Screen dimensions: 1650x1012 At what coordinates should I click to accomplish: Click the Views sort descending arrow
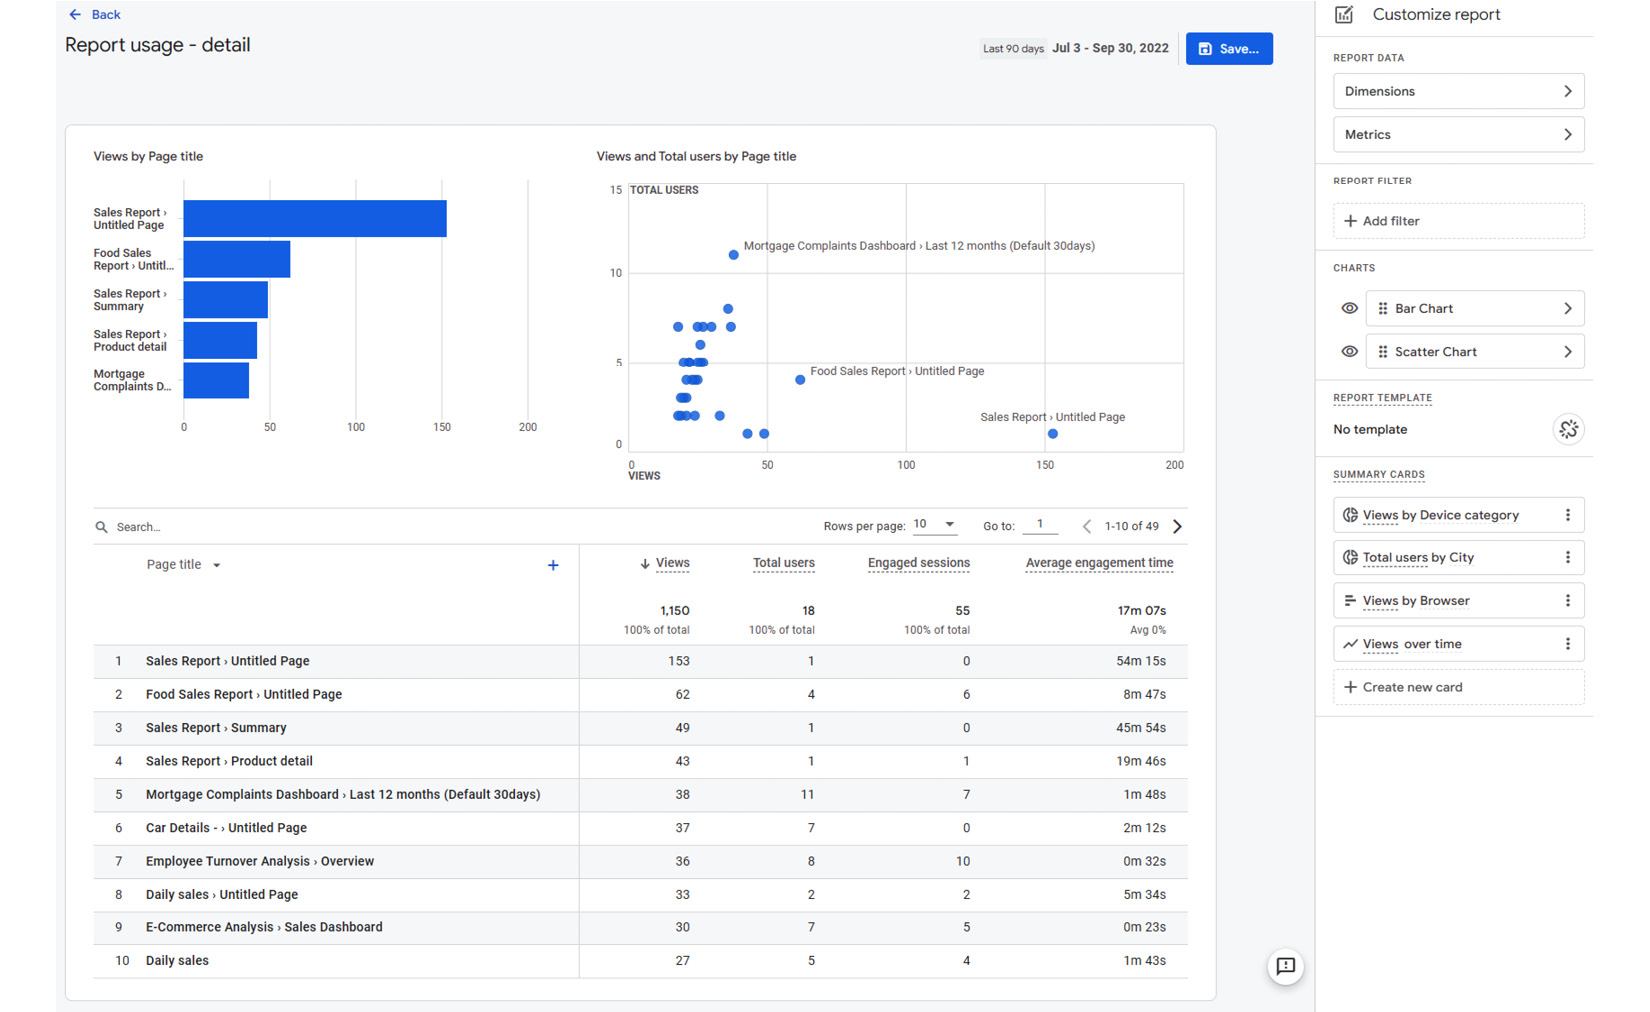coord(645,564)
